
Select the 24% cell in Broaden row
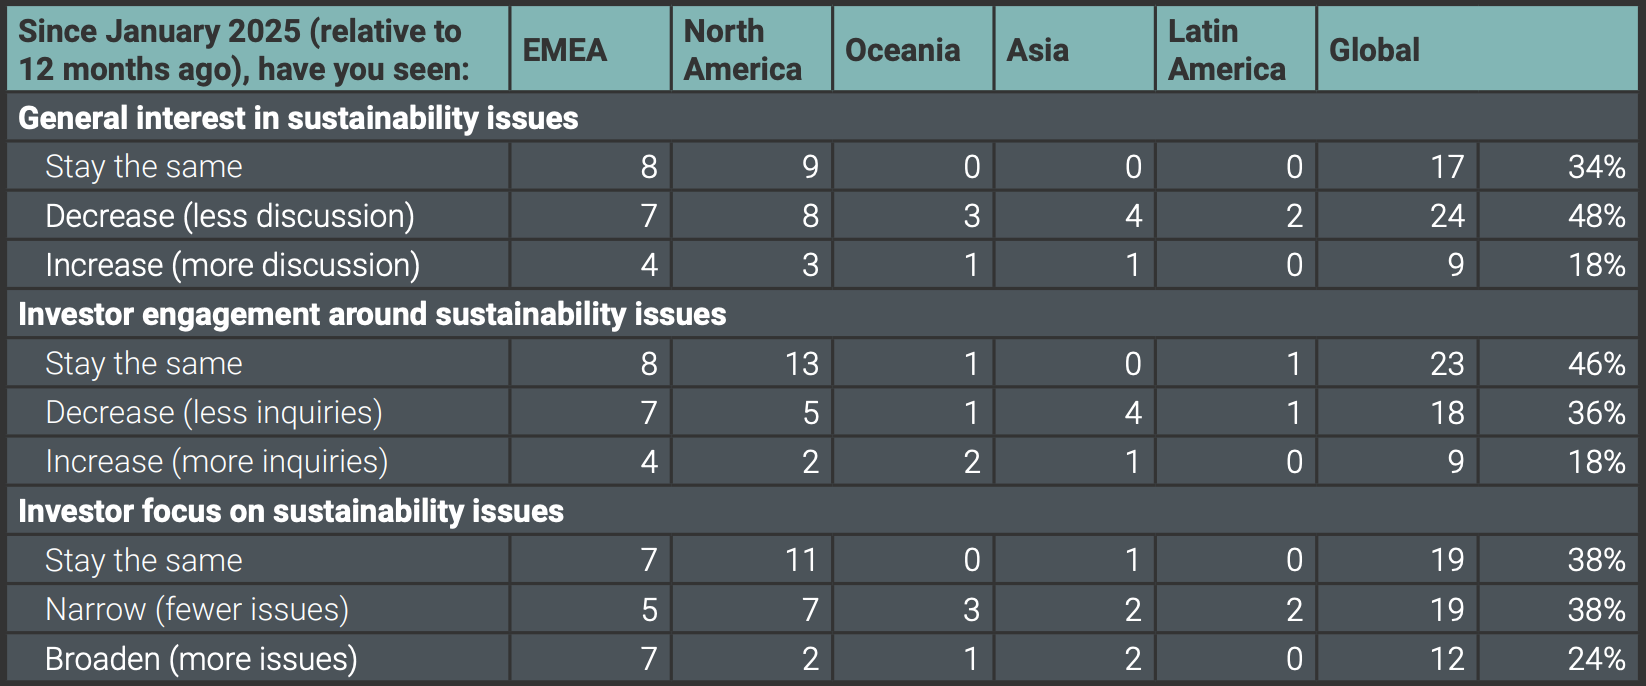coord(1596,659)
